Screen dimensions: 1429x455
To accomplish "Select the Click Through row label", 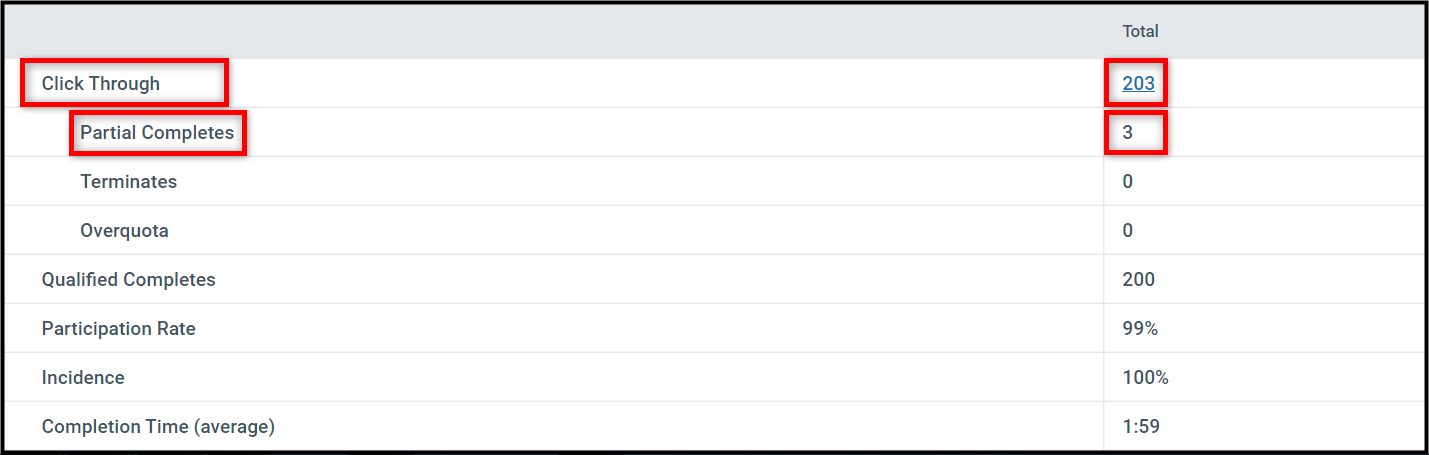I will click(x=100, y=84).
